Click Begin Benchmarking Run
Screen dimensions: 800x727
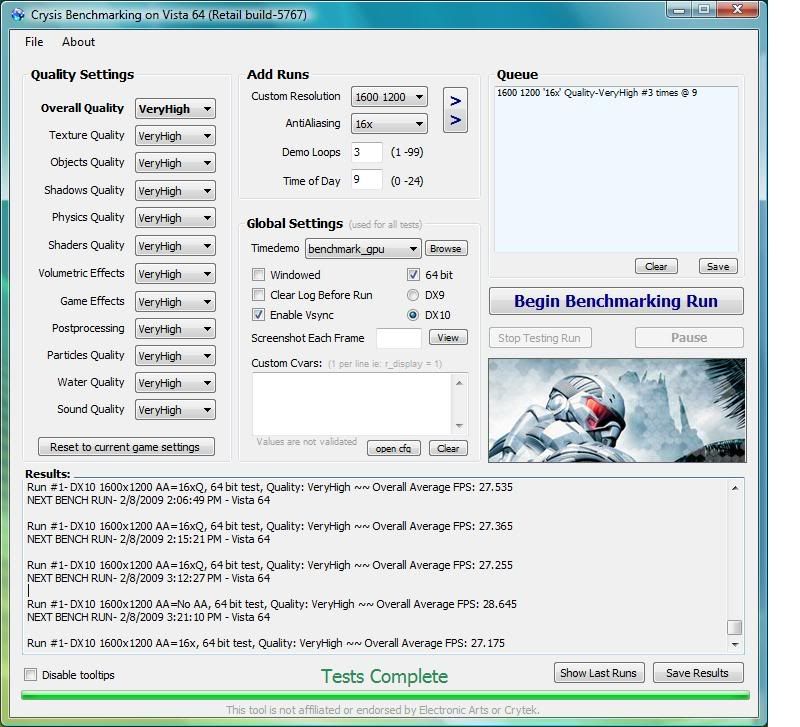(x=615, y=301)
